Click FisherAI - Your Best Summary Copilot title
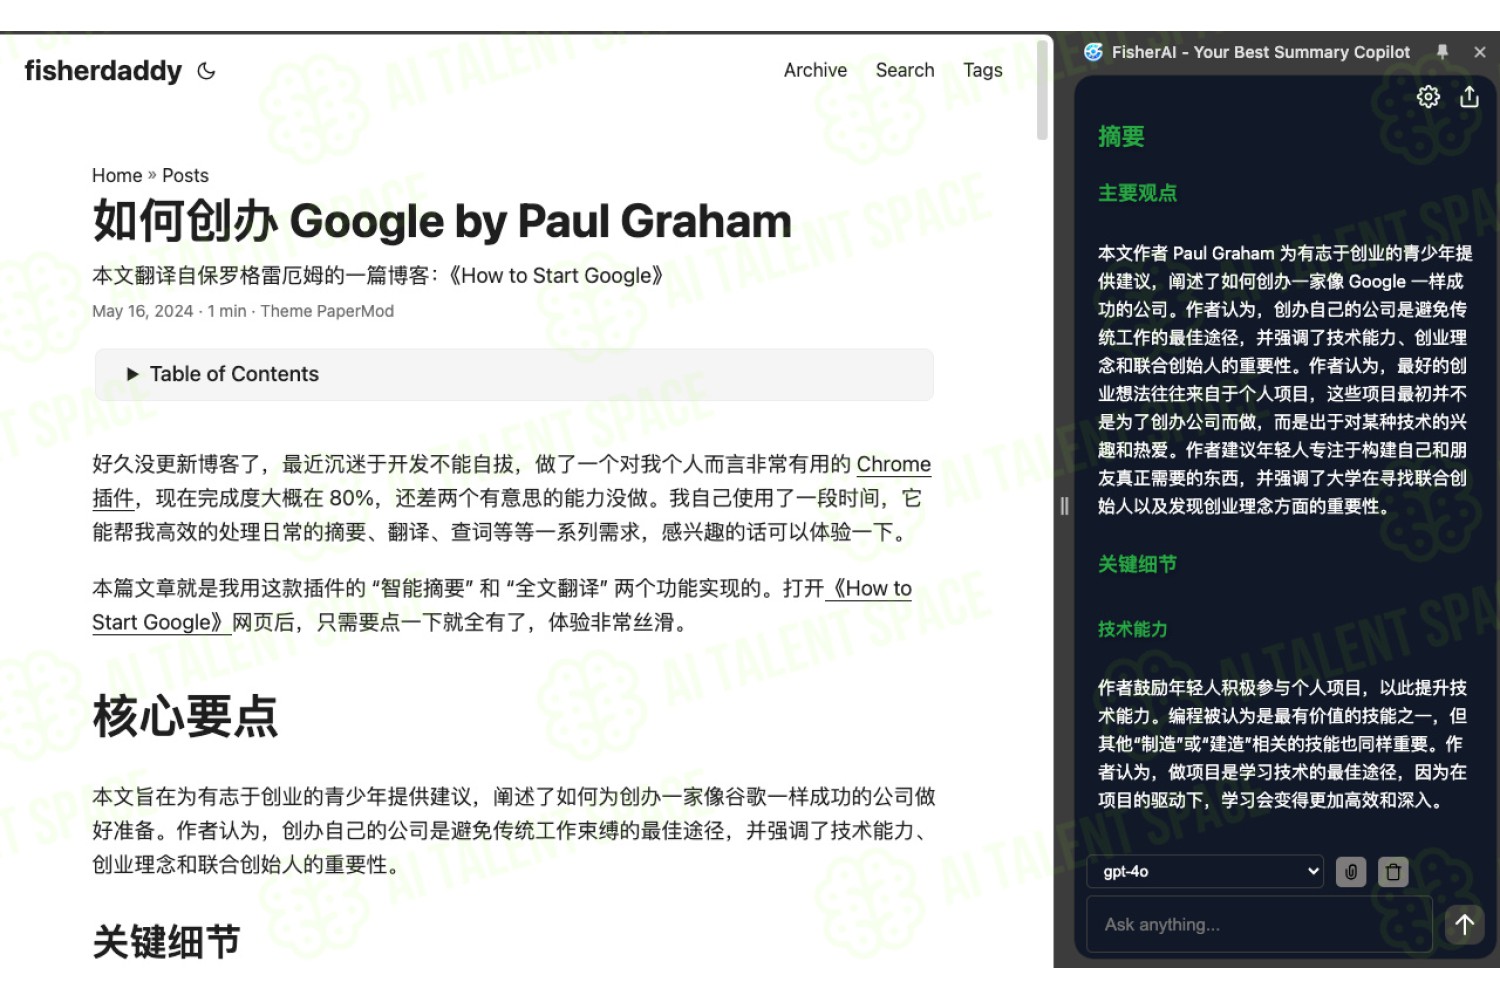Screen dimensions: 1500x1000 1261,52
